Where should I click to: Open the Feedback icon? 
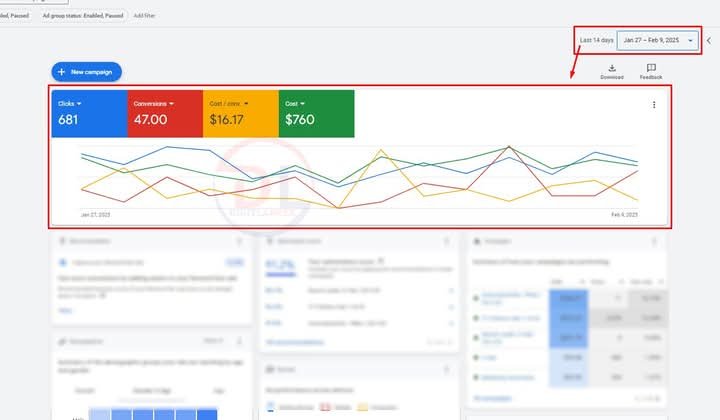651,68
